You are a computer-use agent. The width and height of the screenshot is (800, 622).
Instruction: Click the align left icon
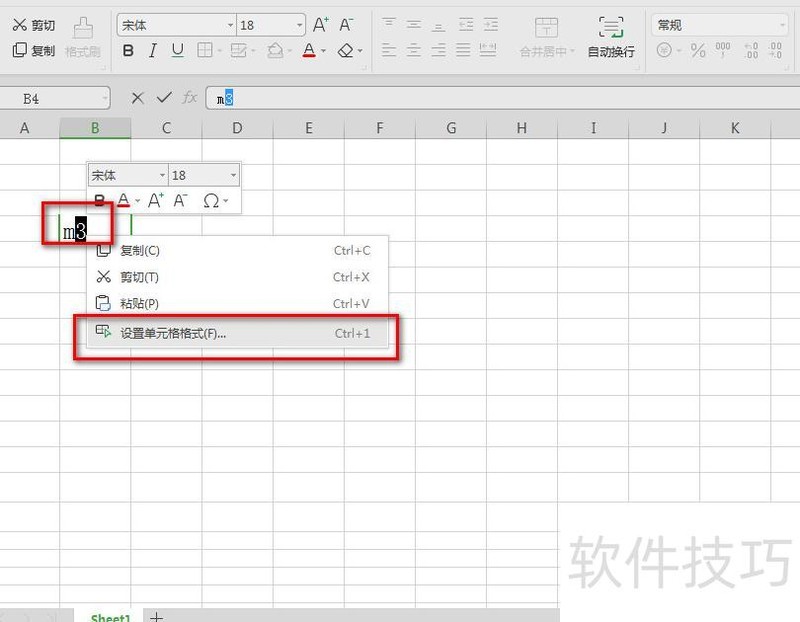389,50
